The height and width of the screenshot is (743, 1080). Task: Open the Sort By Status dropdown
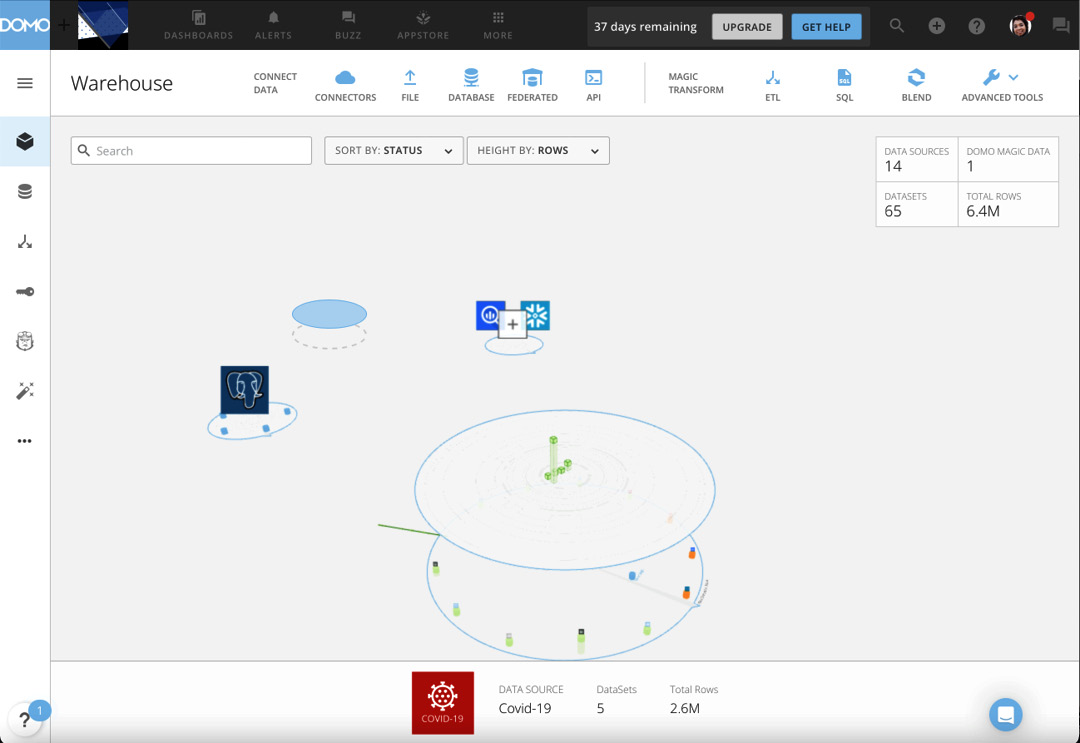pos(394,151)
